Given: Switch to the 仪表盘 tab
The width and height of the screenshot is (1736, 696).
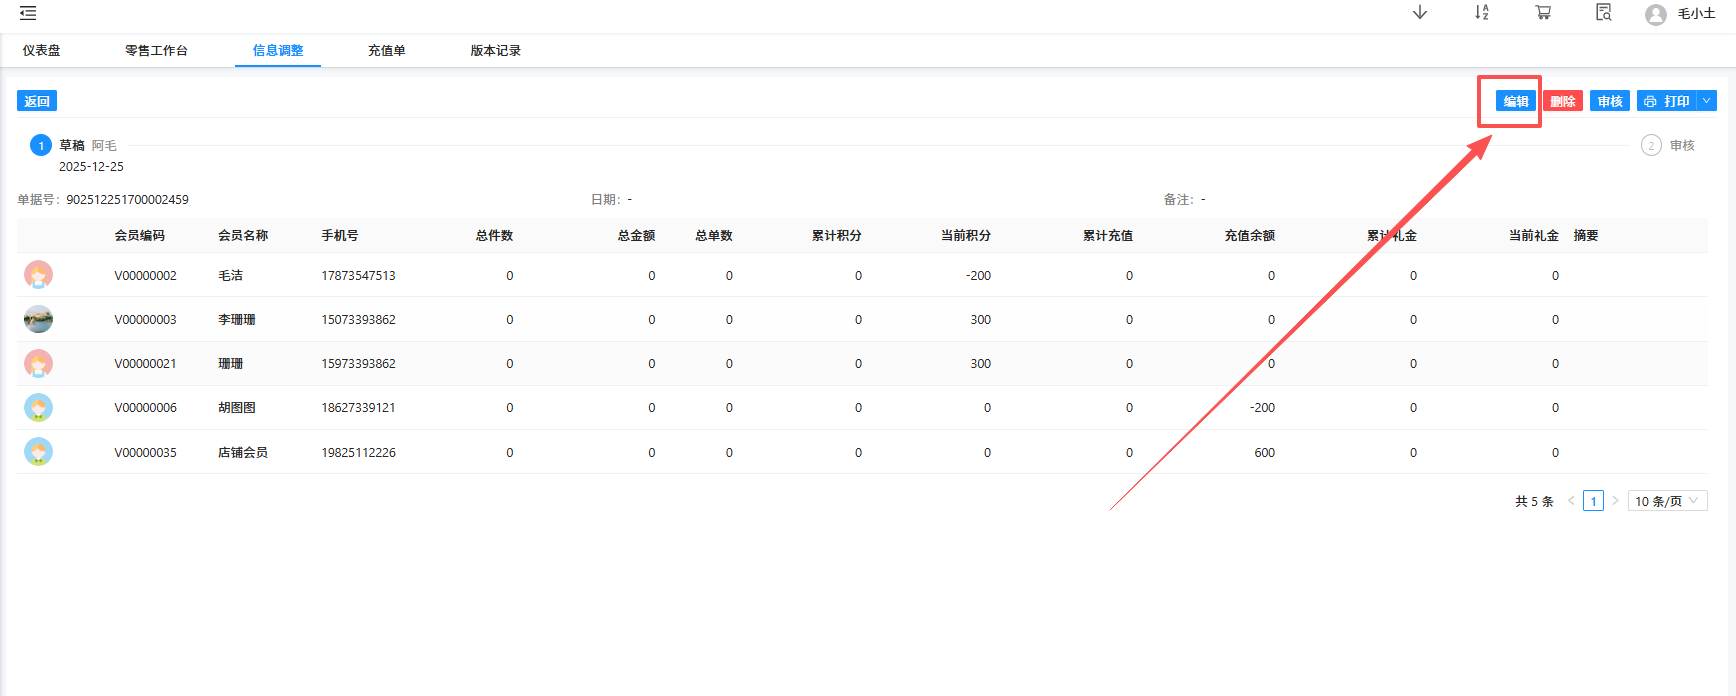Looking at the screenshot, I should click(x=42, y=50).
